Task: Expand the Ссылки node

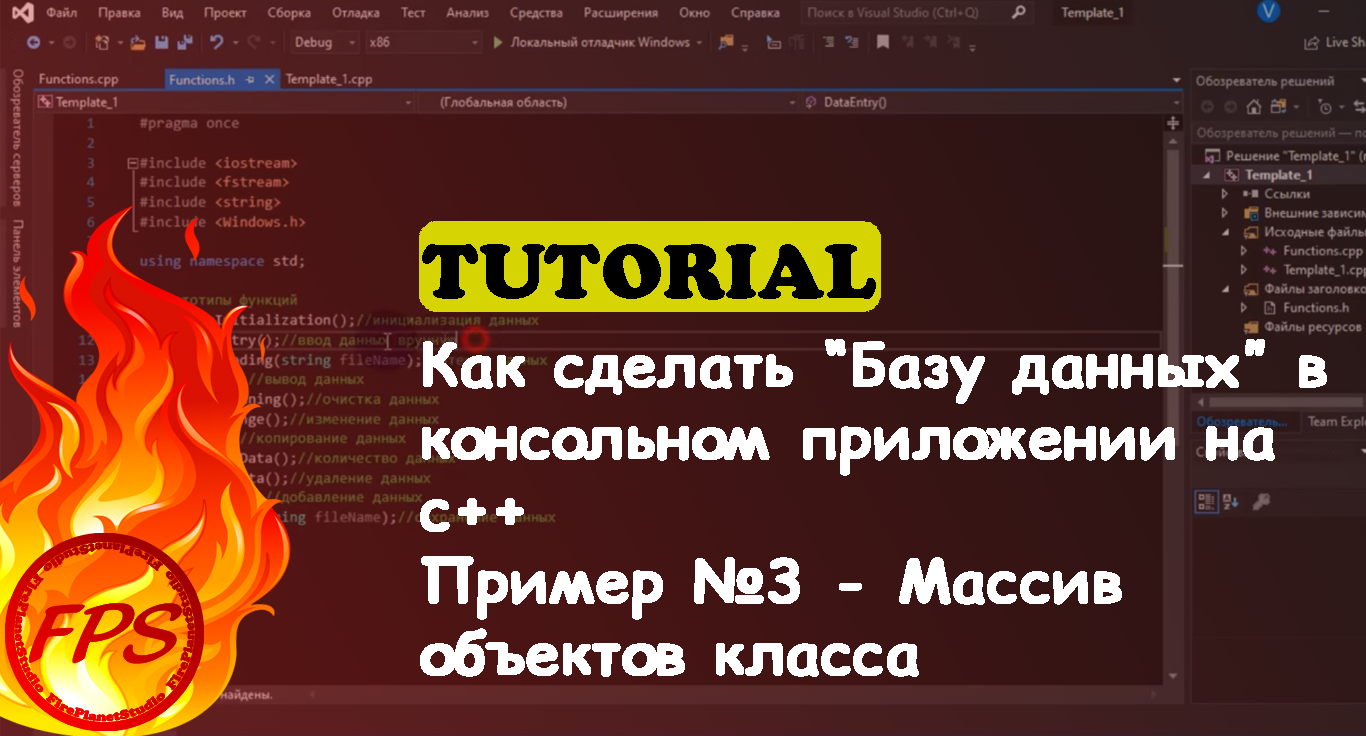Action: click(x=1225, y=194)
